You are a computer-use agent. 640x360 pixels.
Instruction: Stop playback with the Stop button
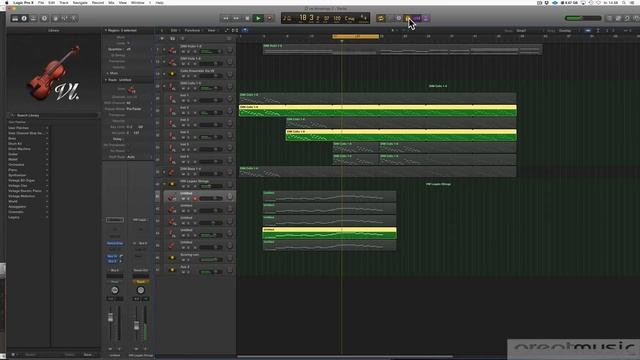click(247, 18)
